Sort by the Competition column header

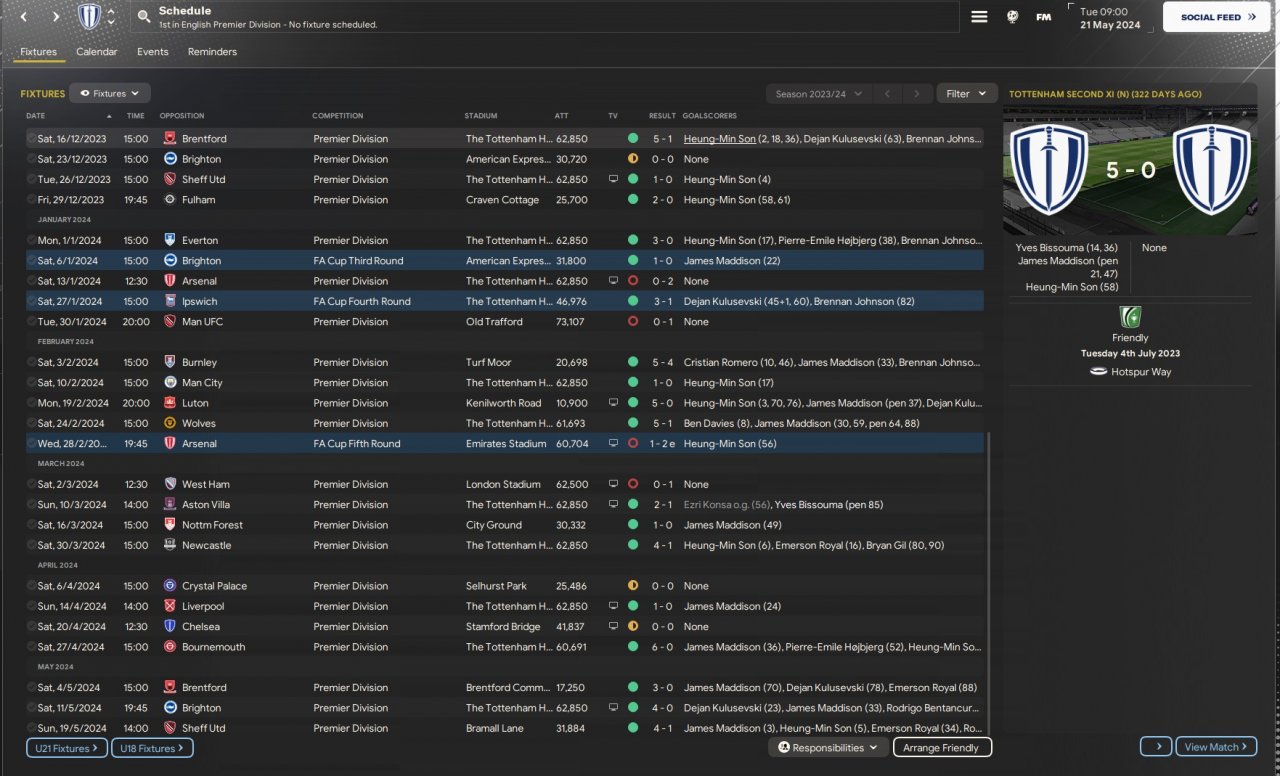pos(338,116)
